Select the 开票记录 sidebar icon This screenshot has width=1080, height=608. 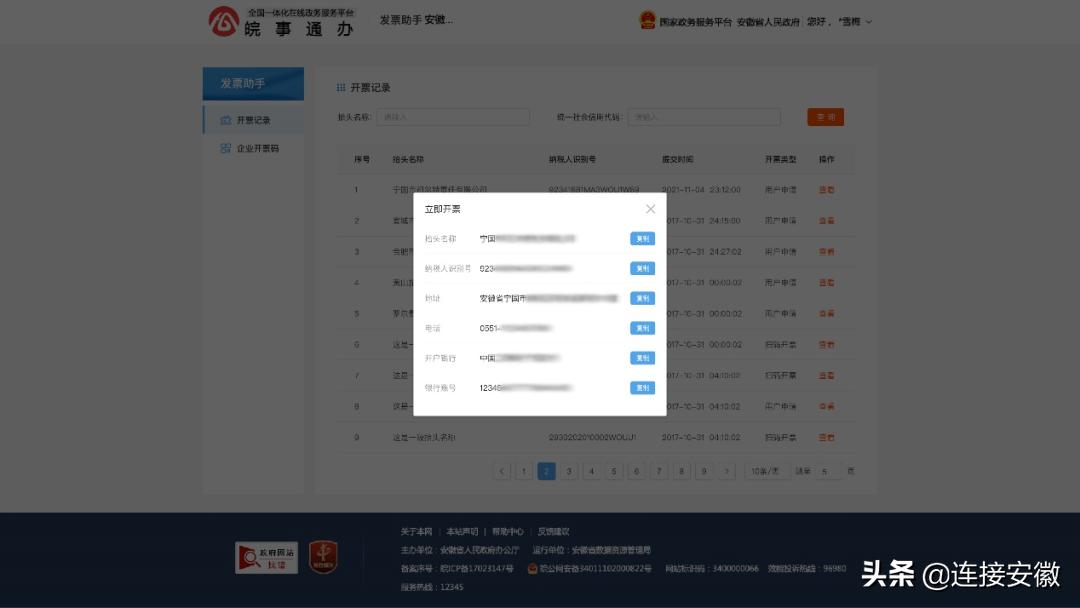tap(225, 118)
